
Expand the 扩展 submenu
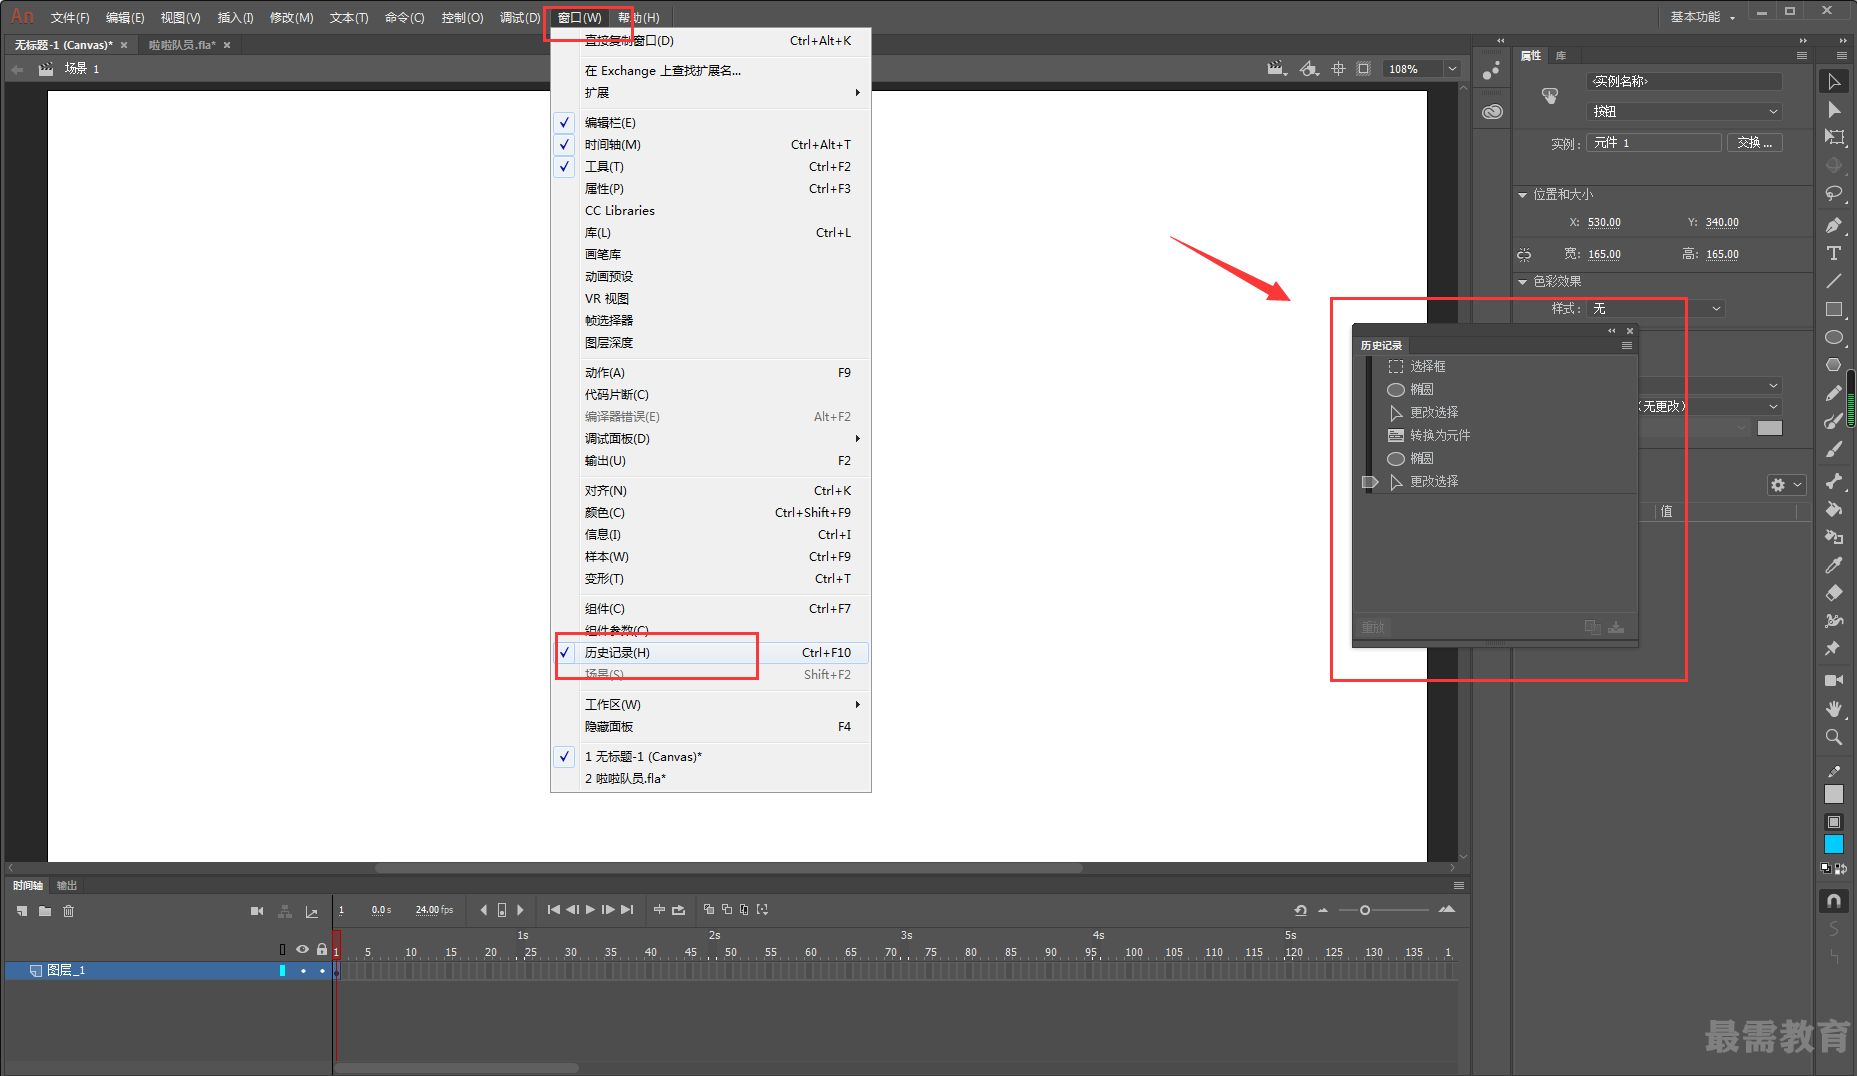click(711, 93)
